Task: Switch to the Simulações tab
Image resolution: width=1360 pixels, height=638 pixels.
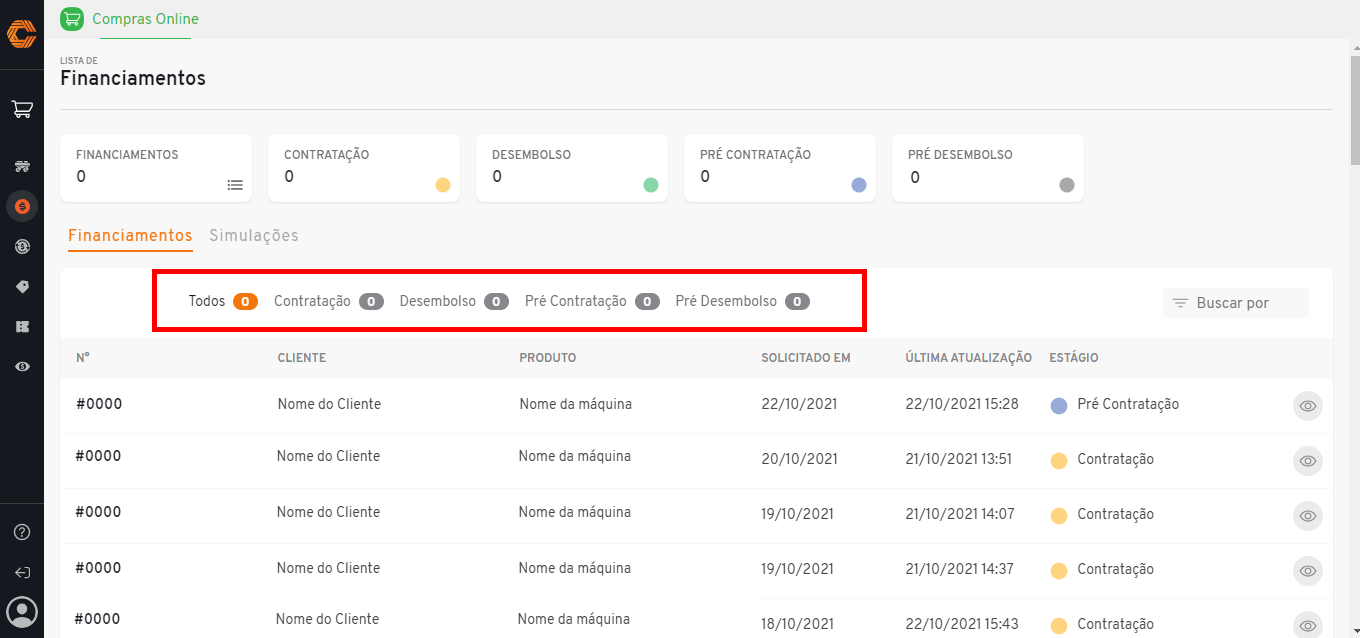Action: (x=254, y=236)
